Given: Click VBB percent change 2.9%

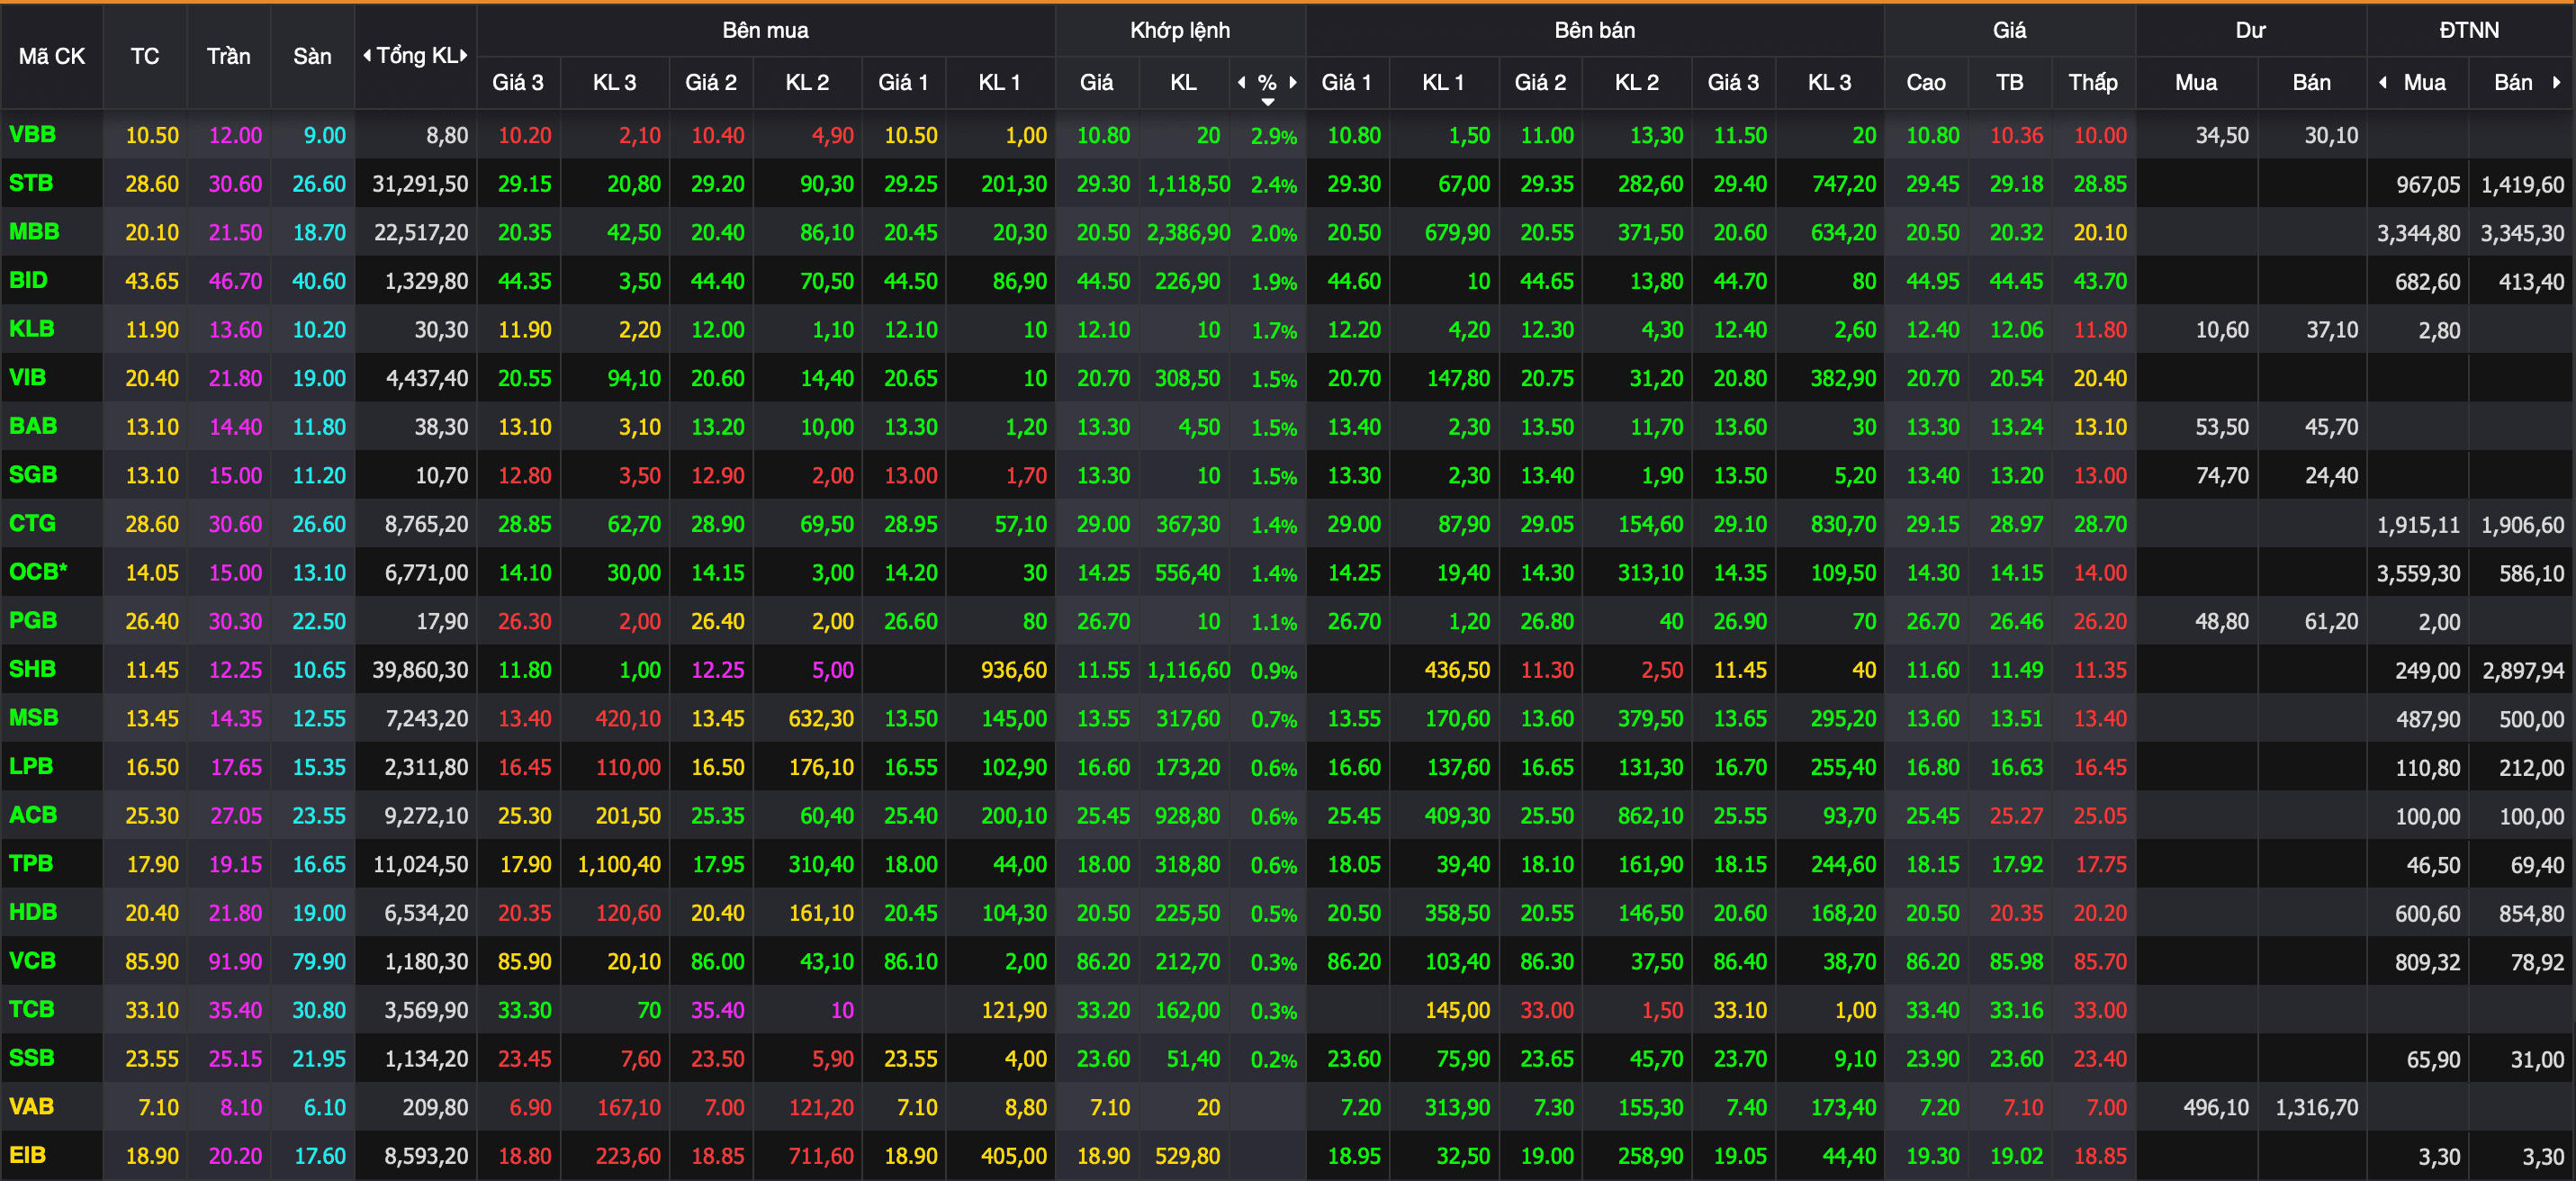Looking at the screenshot, I should pyautogui.click(x=1274, y=136).
